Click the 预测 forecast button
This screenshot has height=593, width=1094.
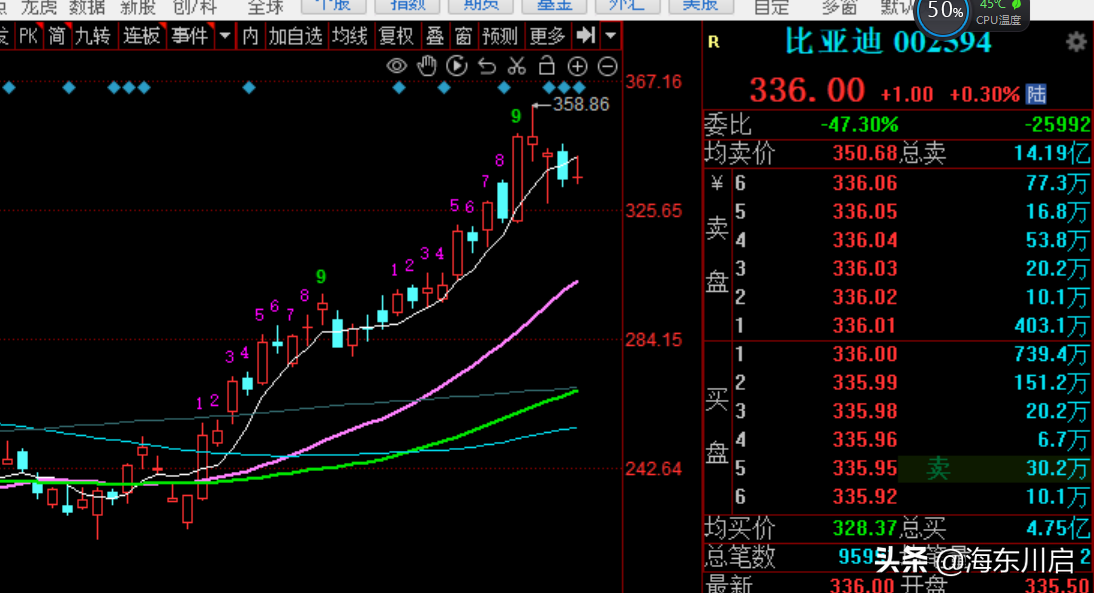click(x=500, y=35)
